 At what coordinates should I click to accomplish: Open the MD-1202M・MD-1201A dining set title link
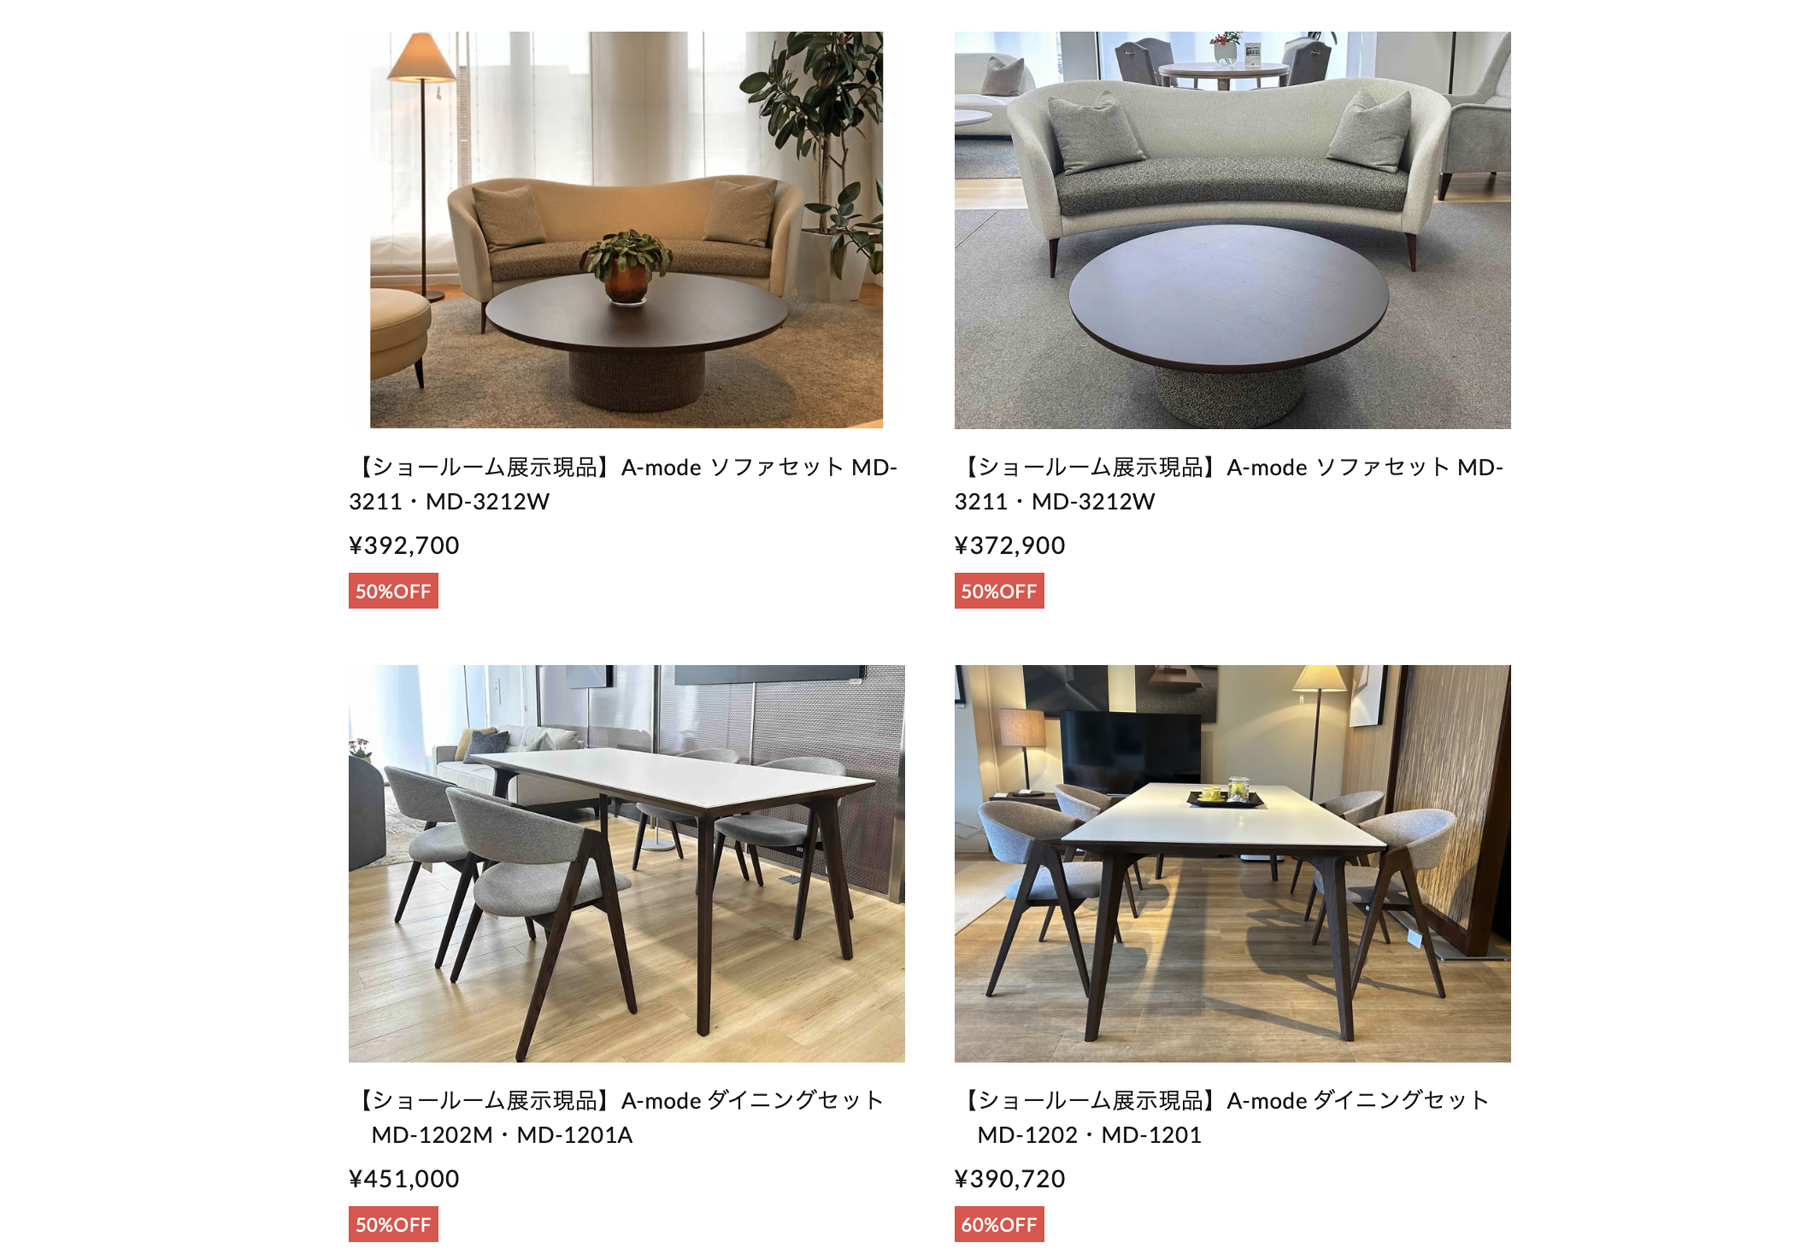[x=618, y=1117]
